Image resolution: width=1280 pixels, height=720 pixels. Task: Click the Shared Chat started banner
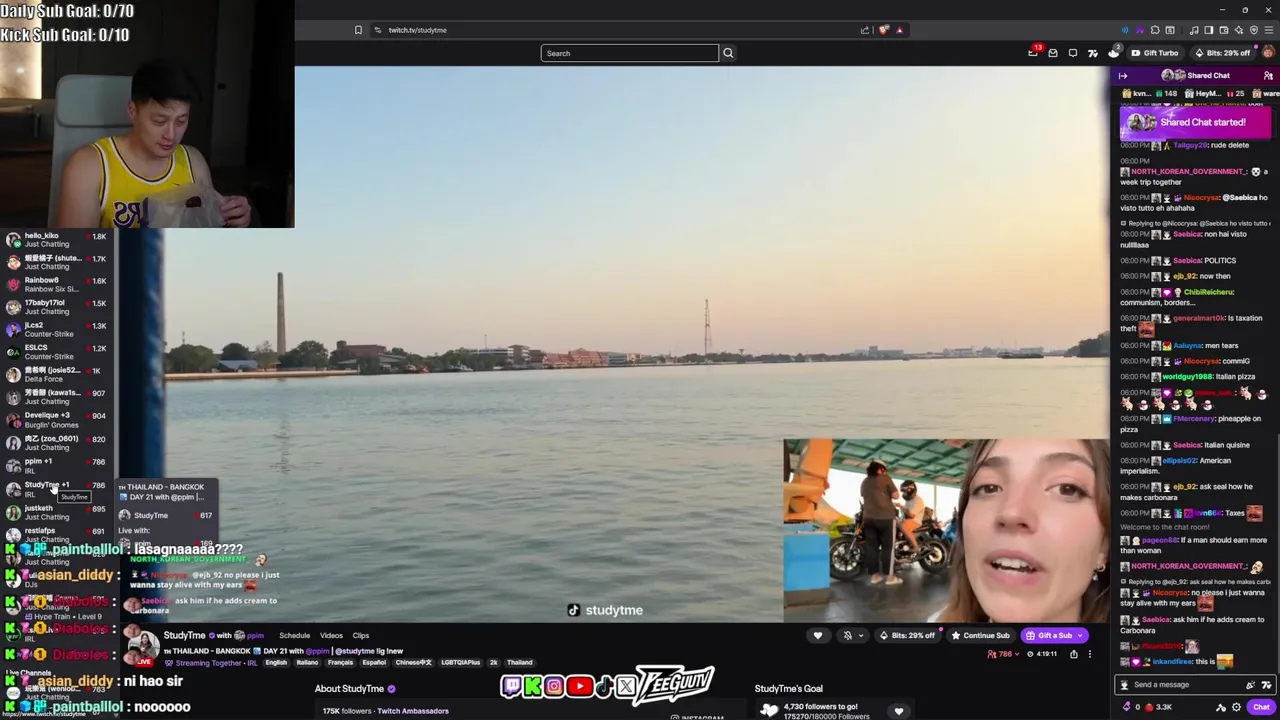[x=1194, y=122]
